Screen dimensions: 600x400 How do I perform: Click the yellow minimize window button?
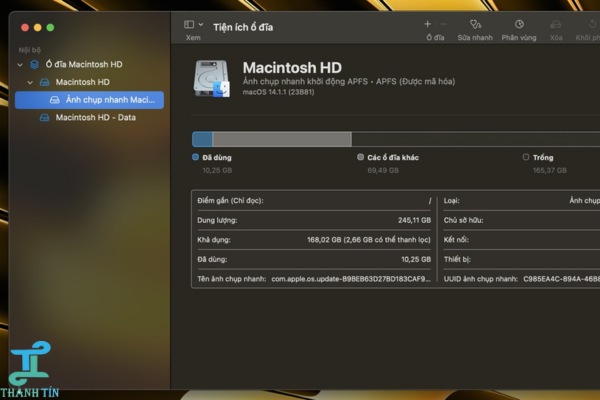pos(38,28)
